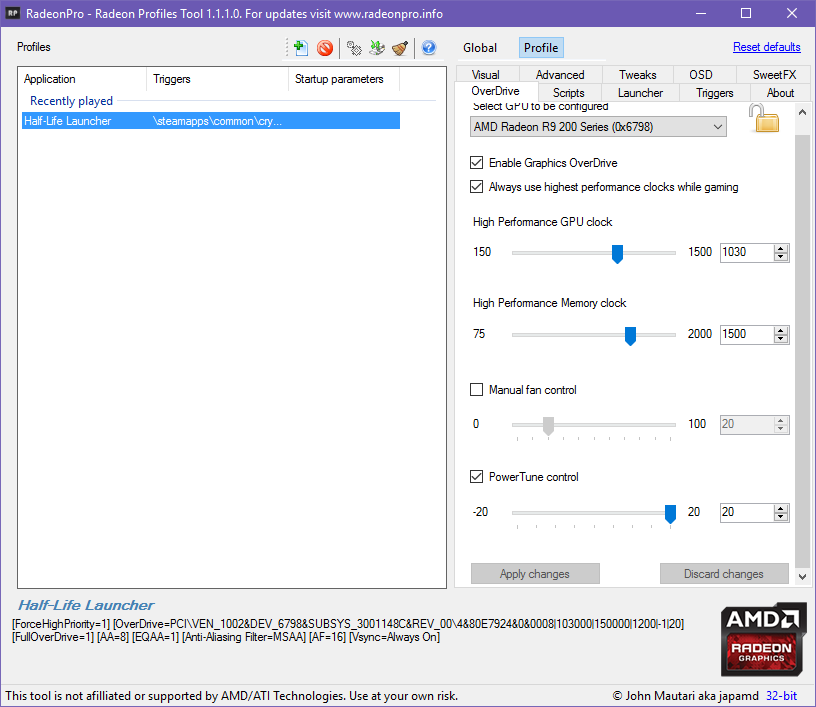Viewport: 816px width, 707px height.
Task: Open the Triggers tab
Action: tap(715, 93)
